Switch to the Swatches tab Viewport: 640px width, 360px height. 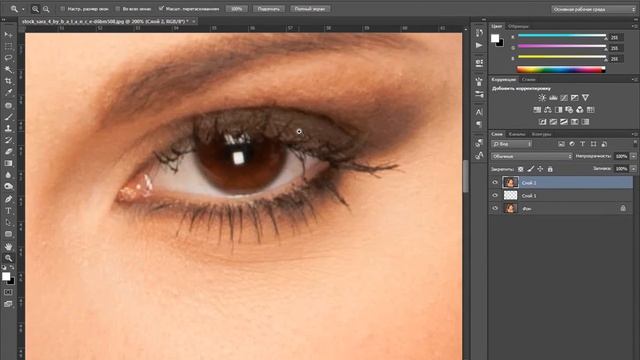[519, 26]
